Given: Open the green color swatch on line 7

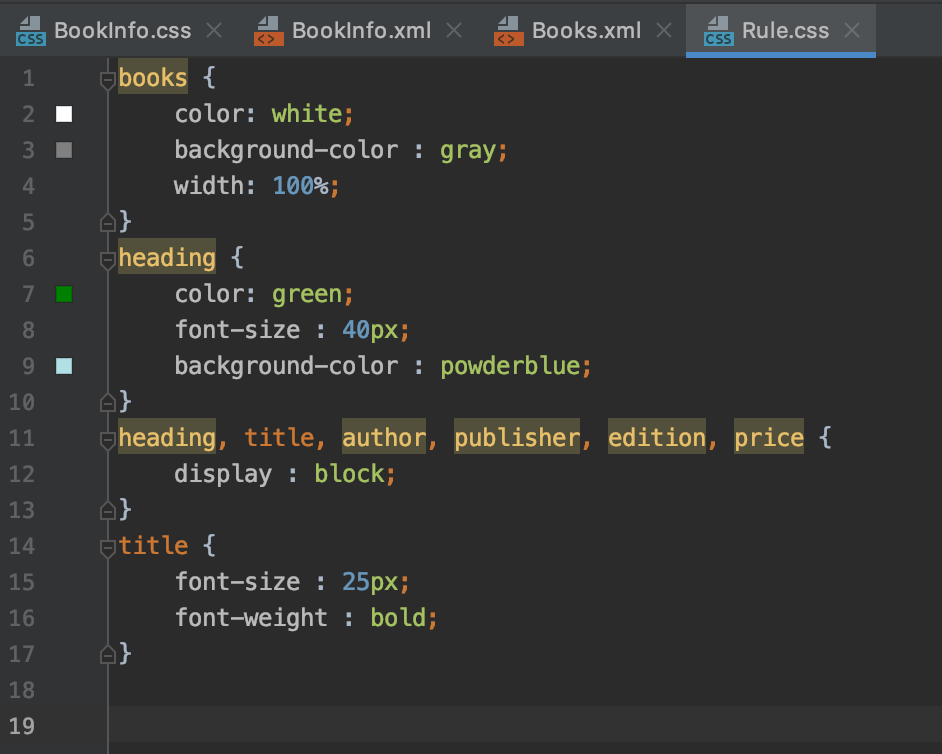Looking at the screenshot, I should (64, 294).
